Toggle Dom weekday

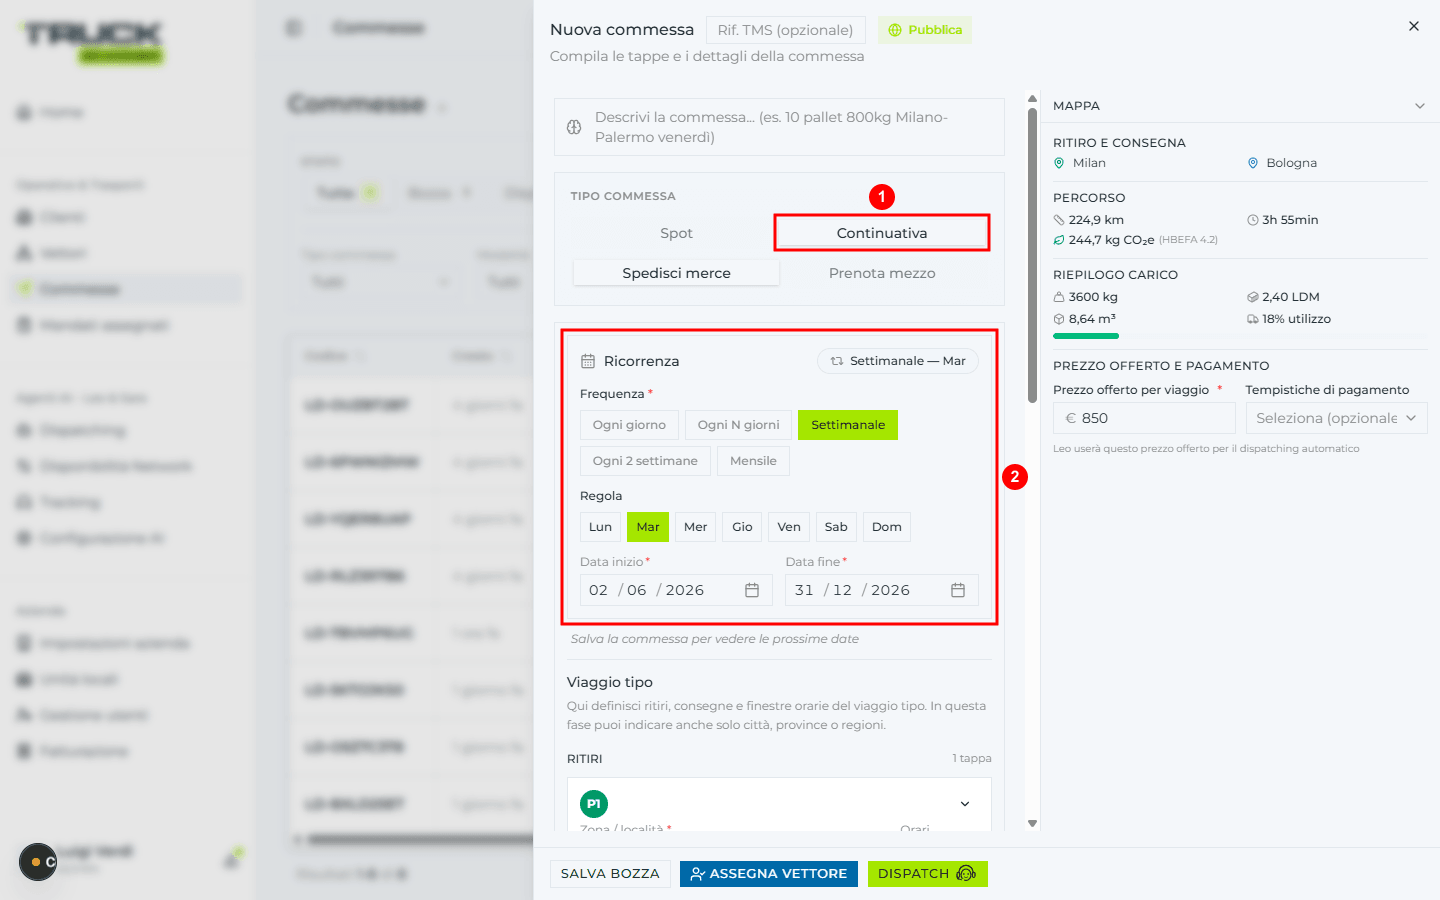(x=887, y=527)
